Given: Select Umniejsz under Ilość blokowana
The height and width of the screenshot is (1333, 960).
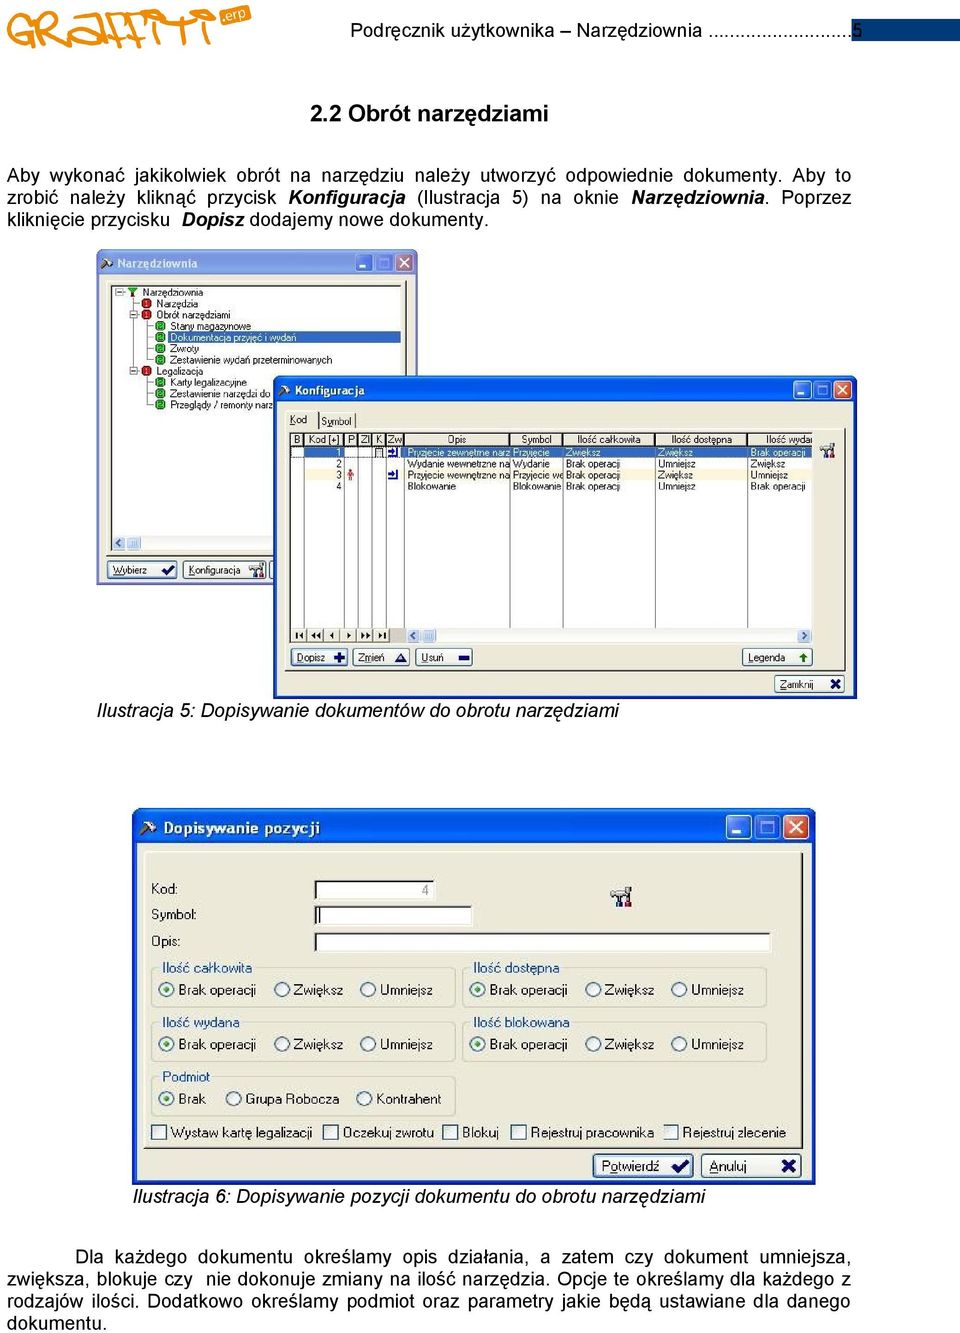Looking at the screenshot, I should 679,1043.
